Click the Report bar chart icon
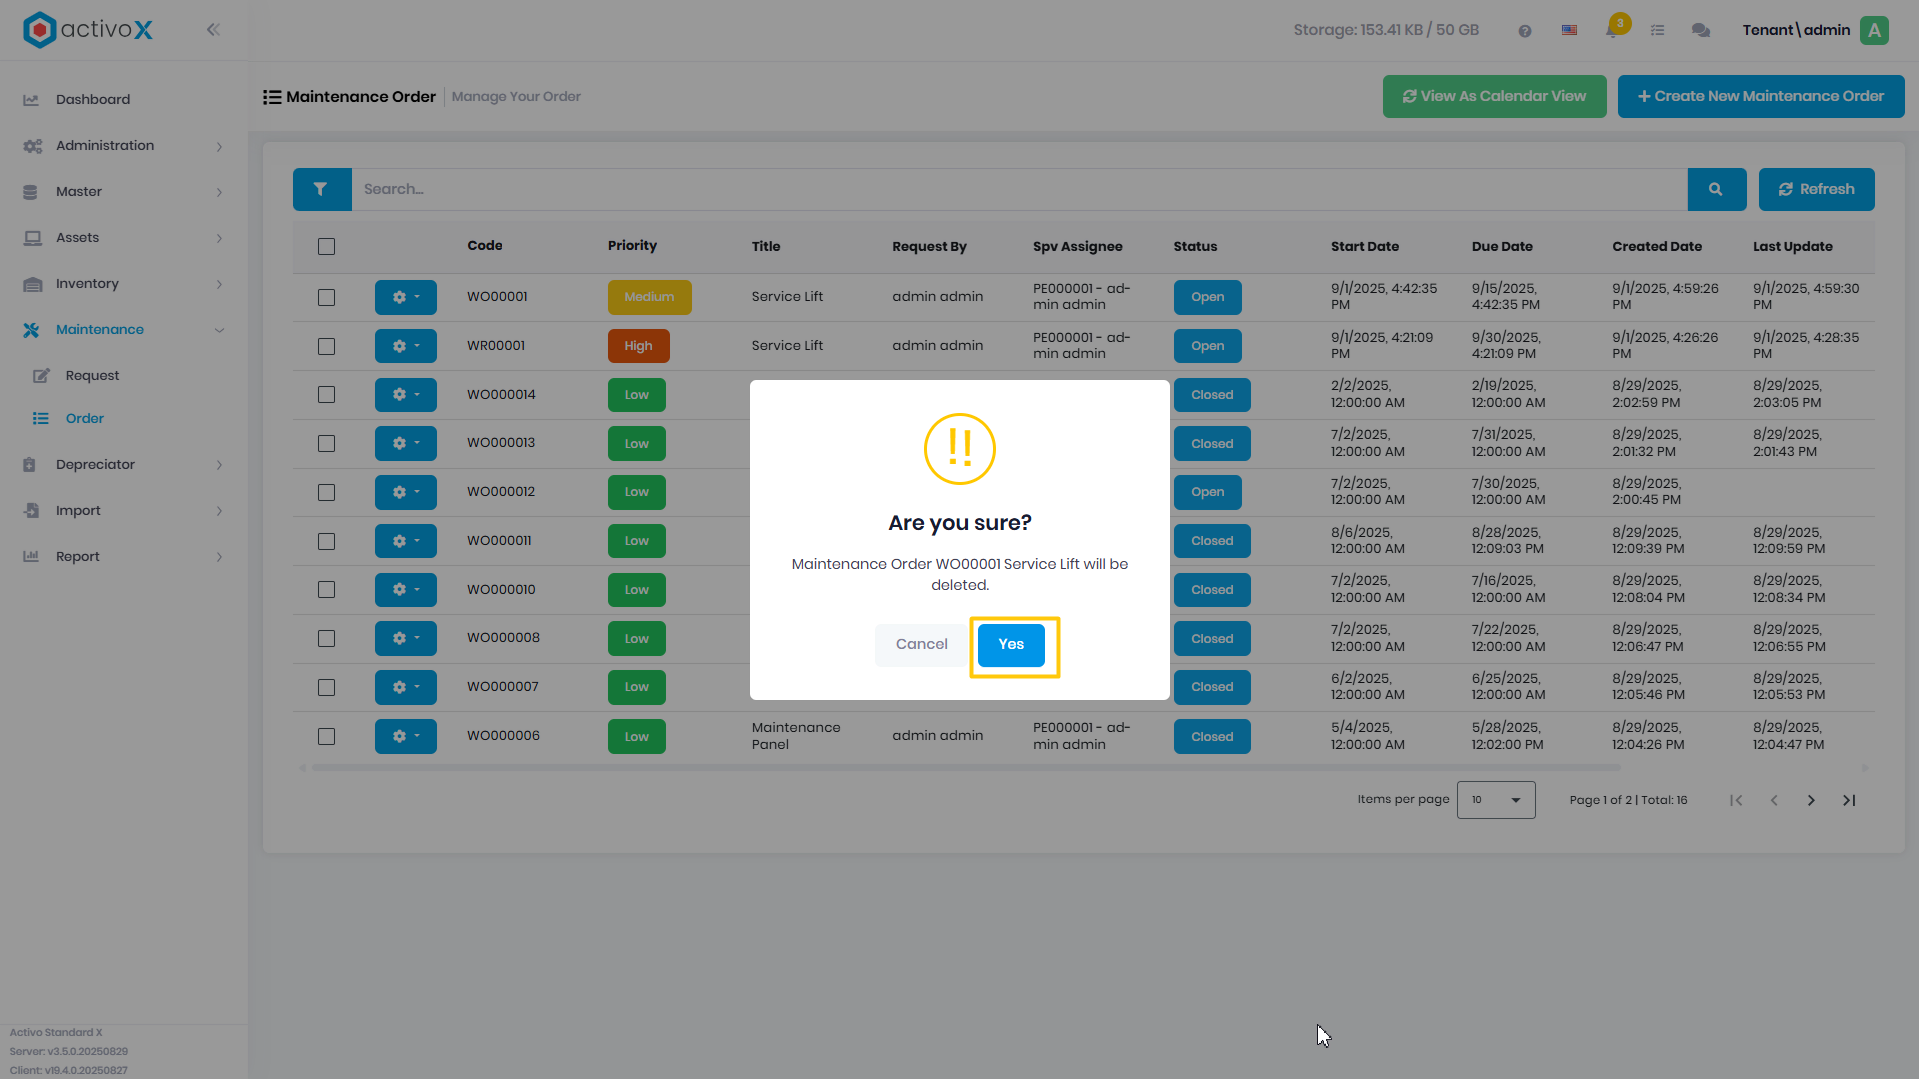The image size is (1919, 1079). [31, 556]
